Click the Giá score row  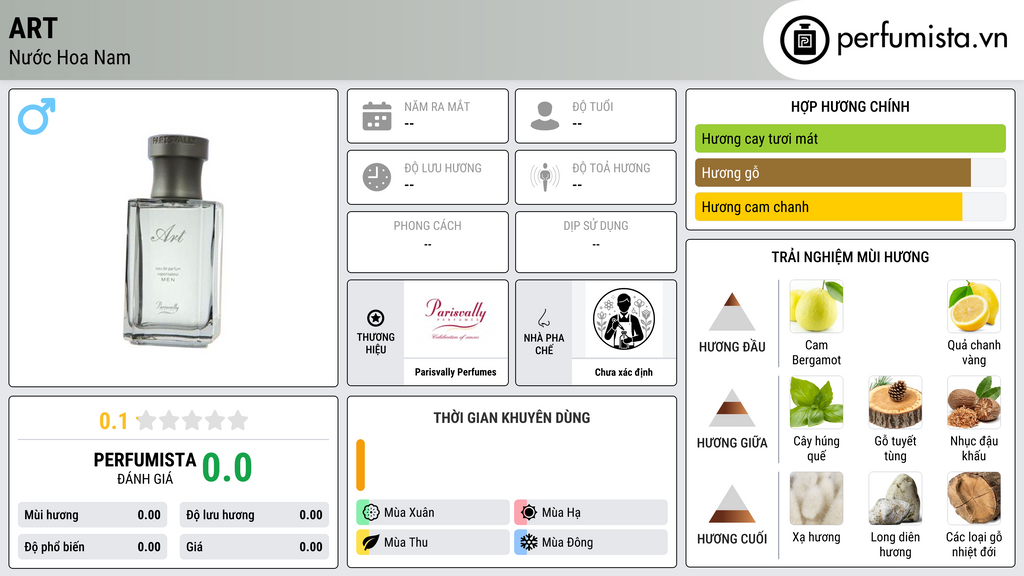click(254, 547)
